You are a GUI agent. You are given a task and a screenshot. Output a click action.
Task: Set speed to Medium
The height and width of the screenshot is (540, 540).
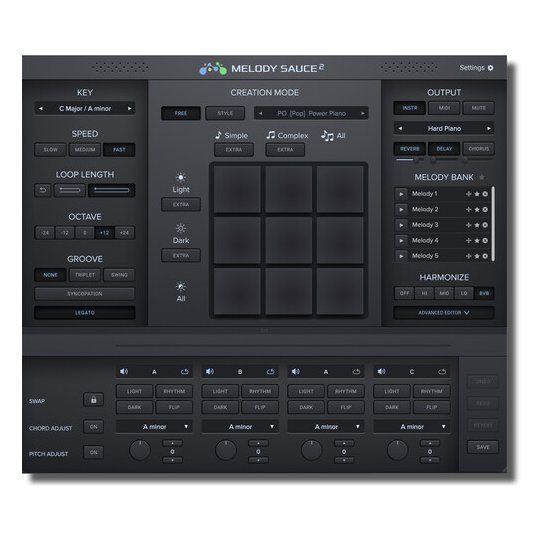[85, 150]
